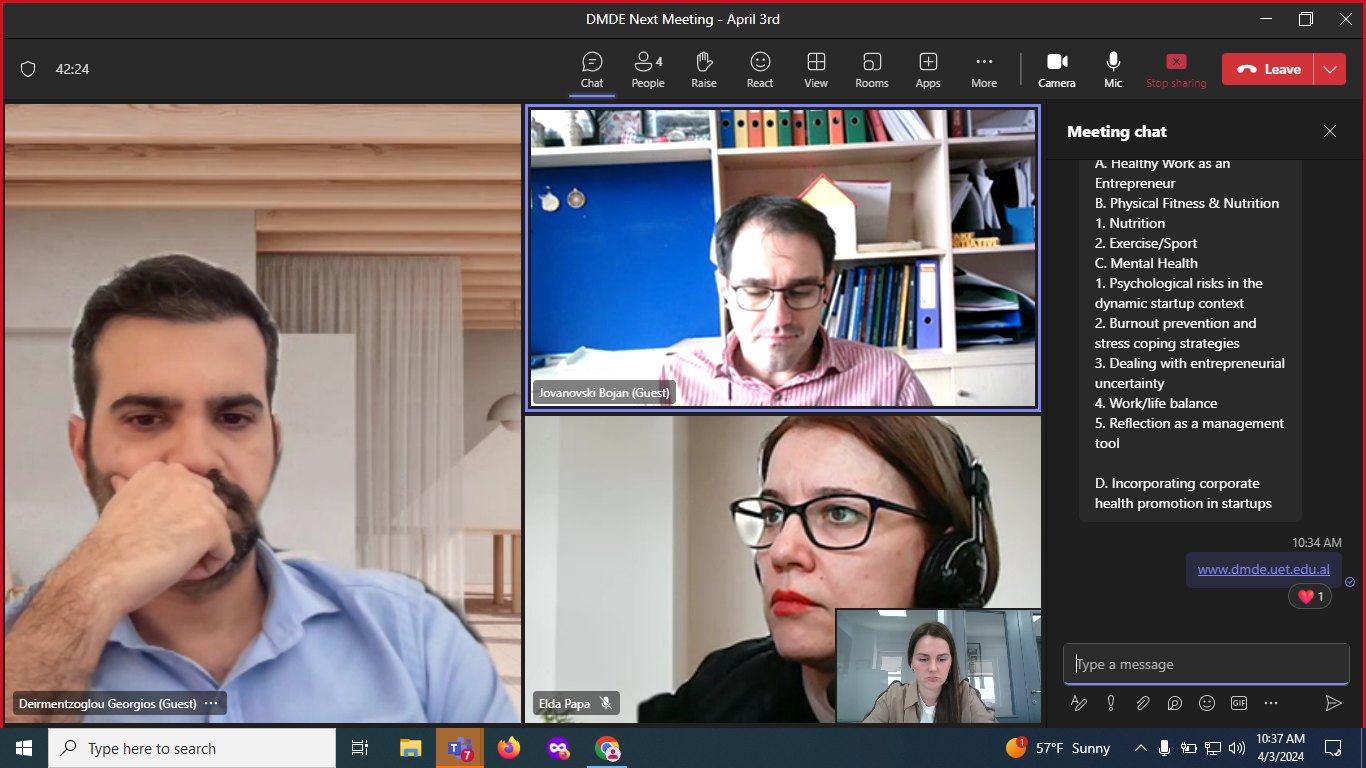The height and width of the screenshot is (768, 1366).
Task: Open the React emoji options
Action: coord(760,69)
